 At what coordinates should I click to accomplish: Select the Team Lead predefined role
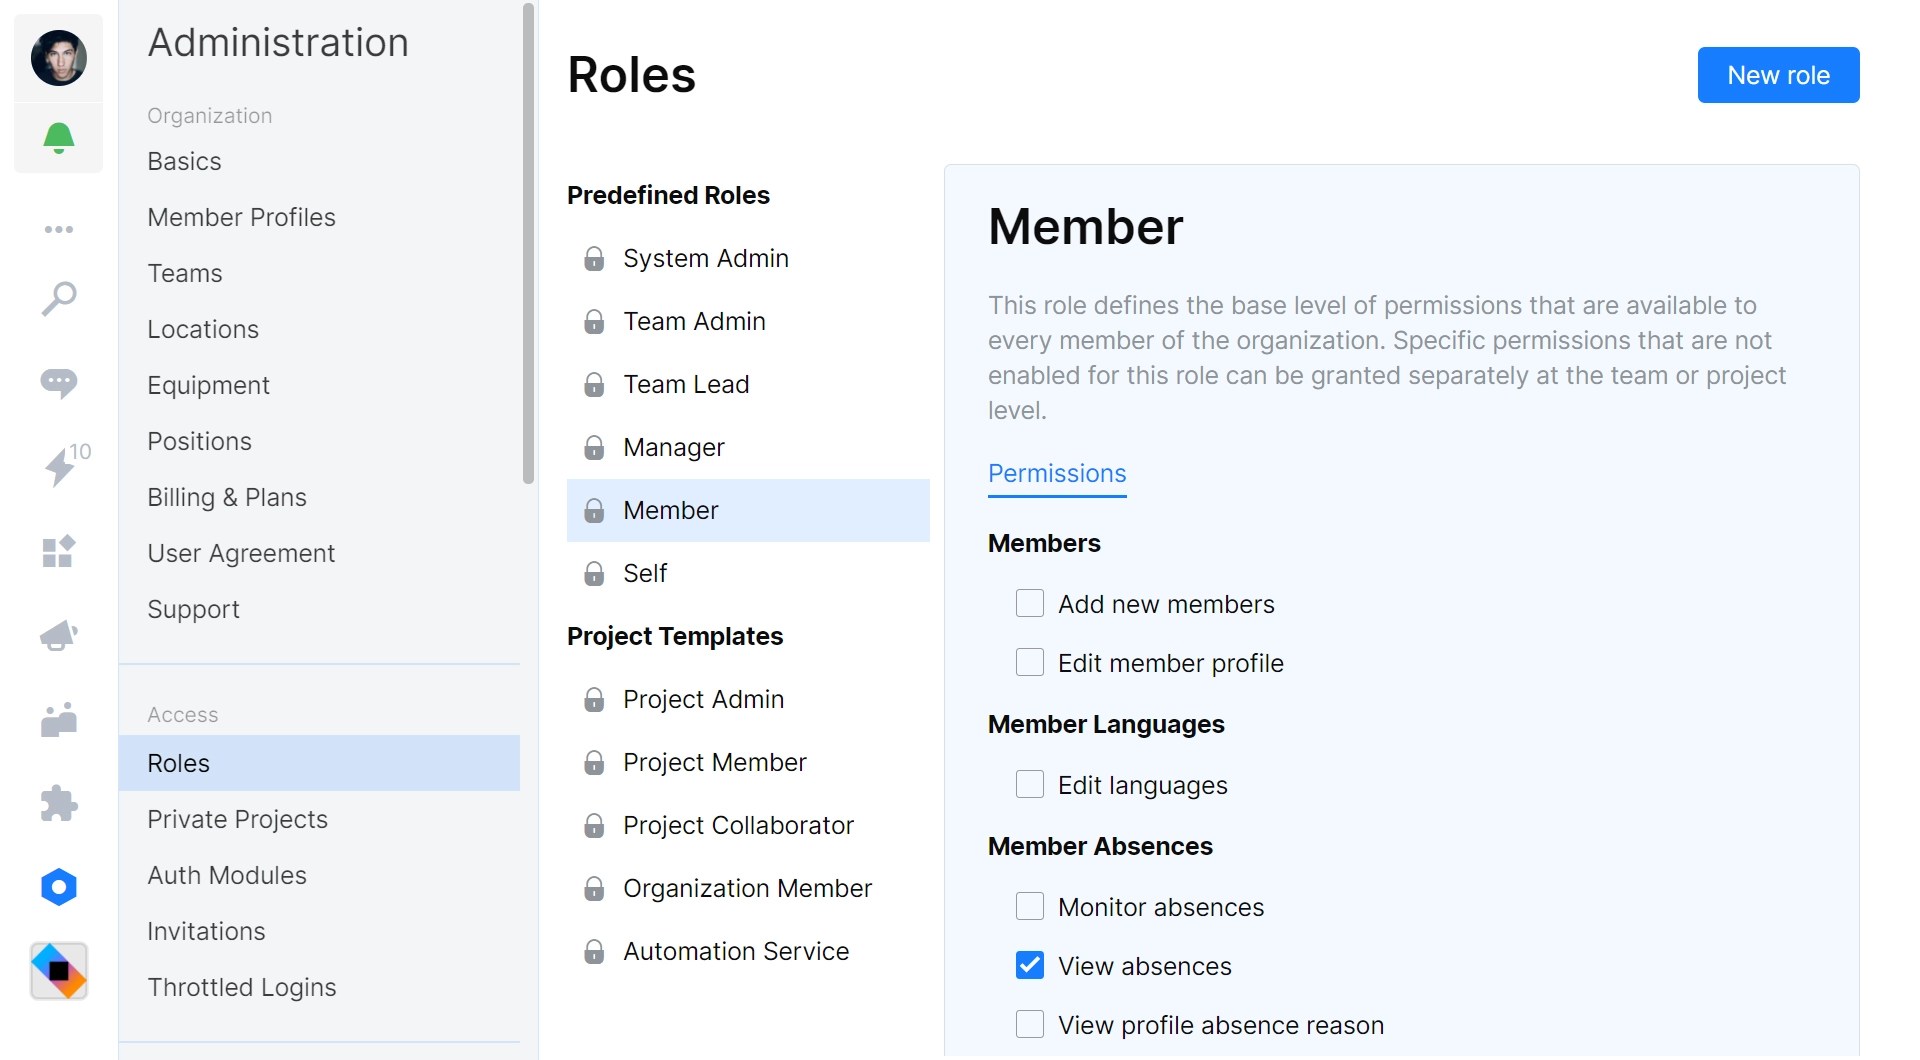(686, 384)
